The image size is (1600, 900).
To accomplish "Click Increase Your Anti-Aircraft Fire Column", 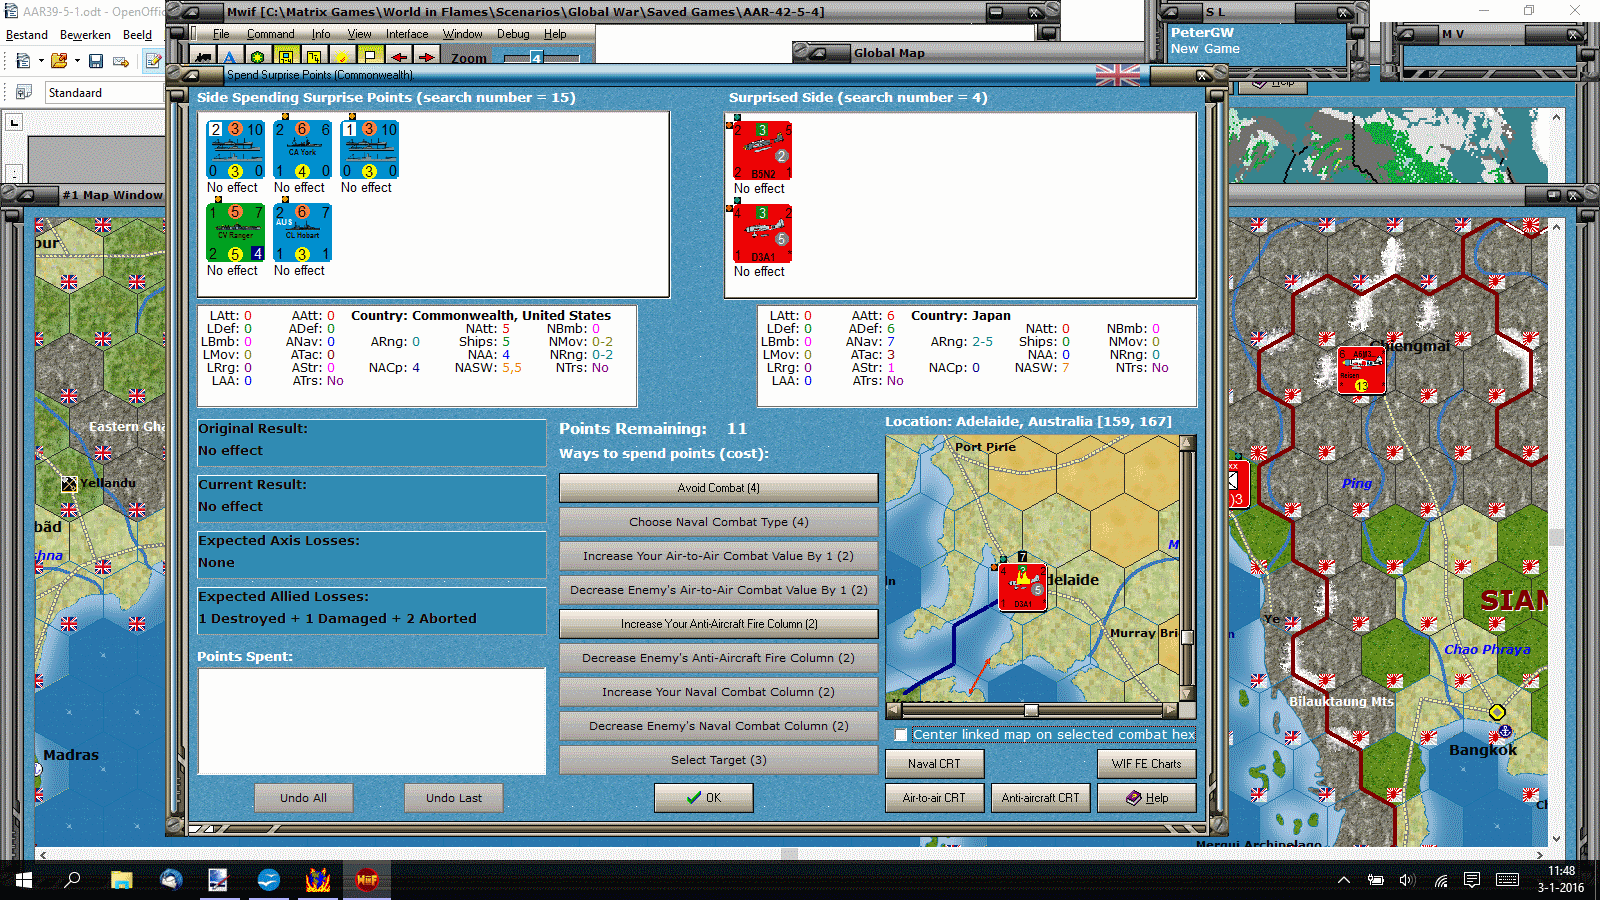I will 718,624.
